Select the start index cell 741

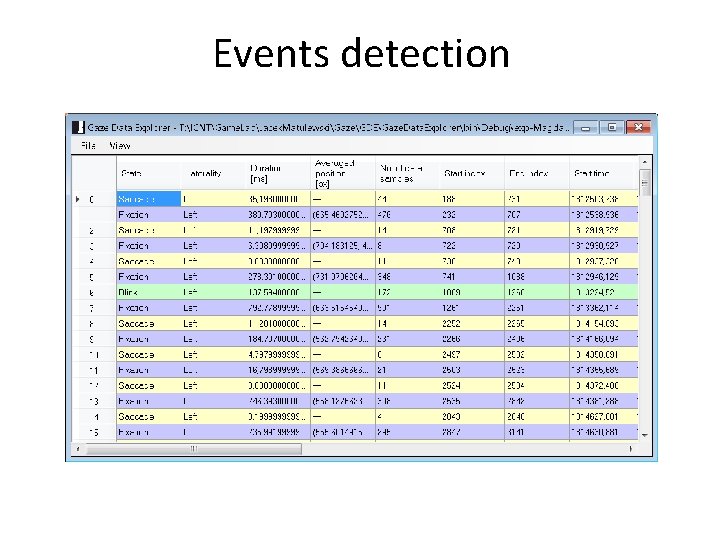click(472, 276)
